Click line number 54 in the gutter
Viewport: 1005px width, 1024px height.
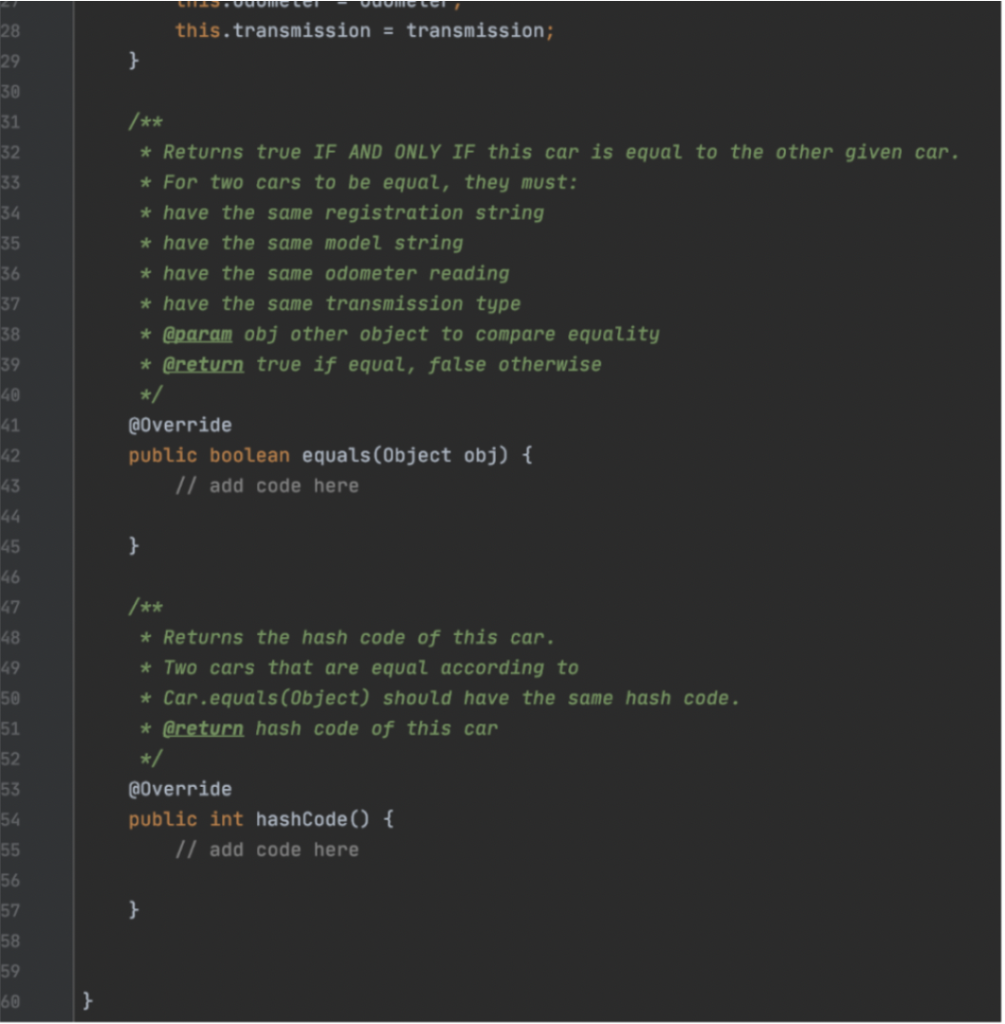click(x=10, y=821)
